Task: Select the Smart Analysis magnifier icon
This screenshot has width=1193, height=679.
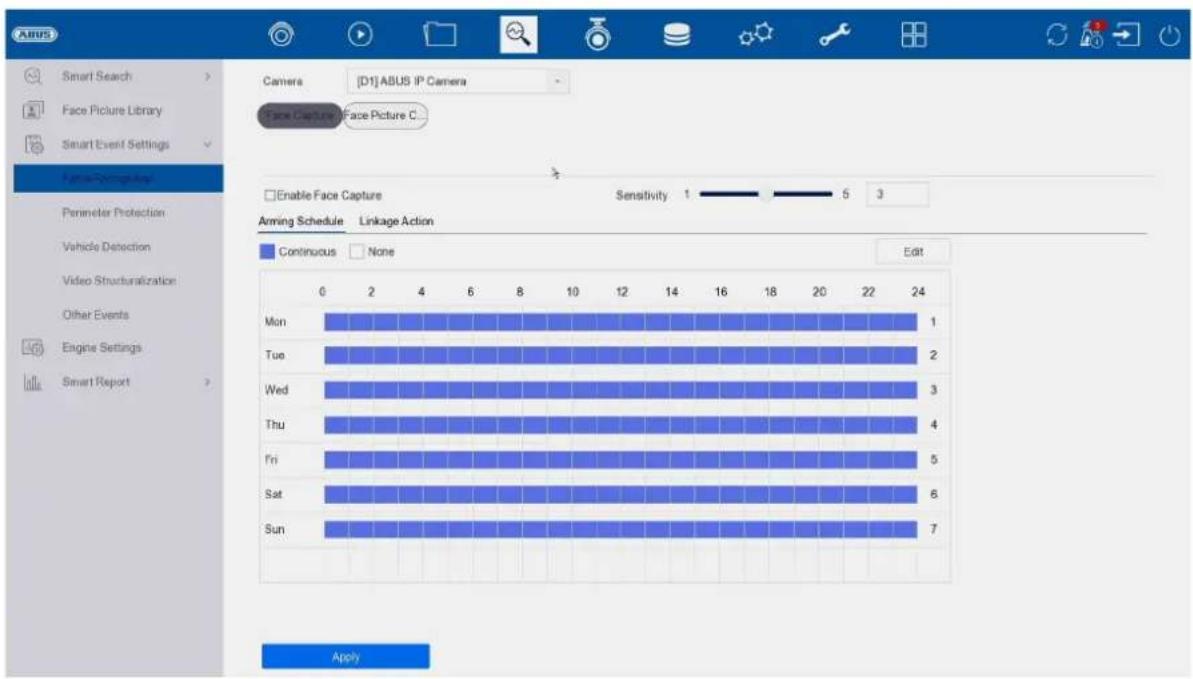Action: click(x=518, y=34)
